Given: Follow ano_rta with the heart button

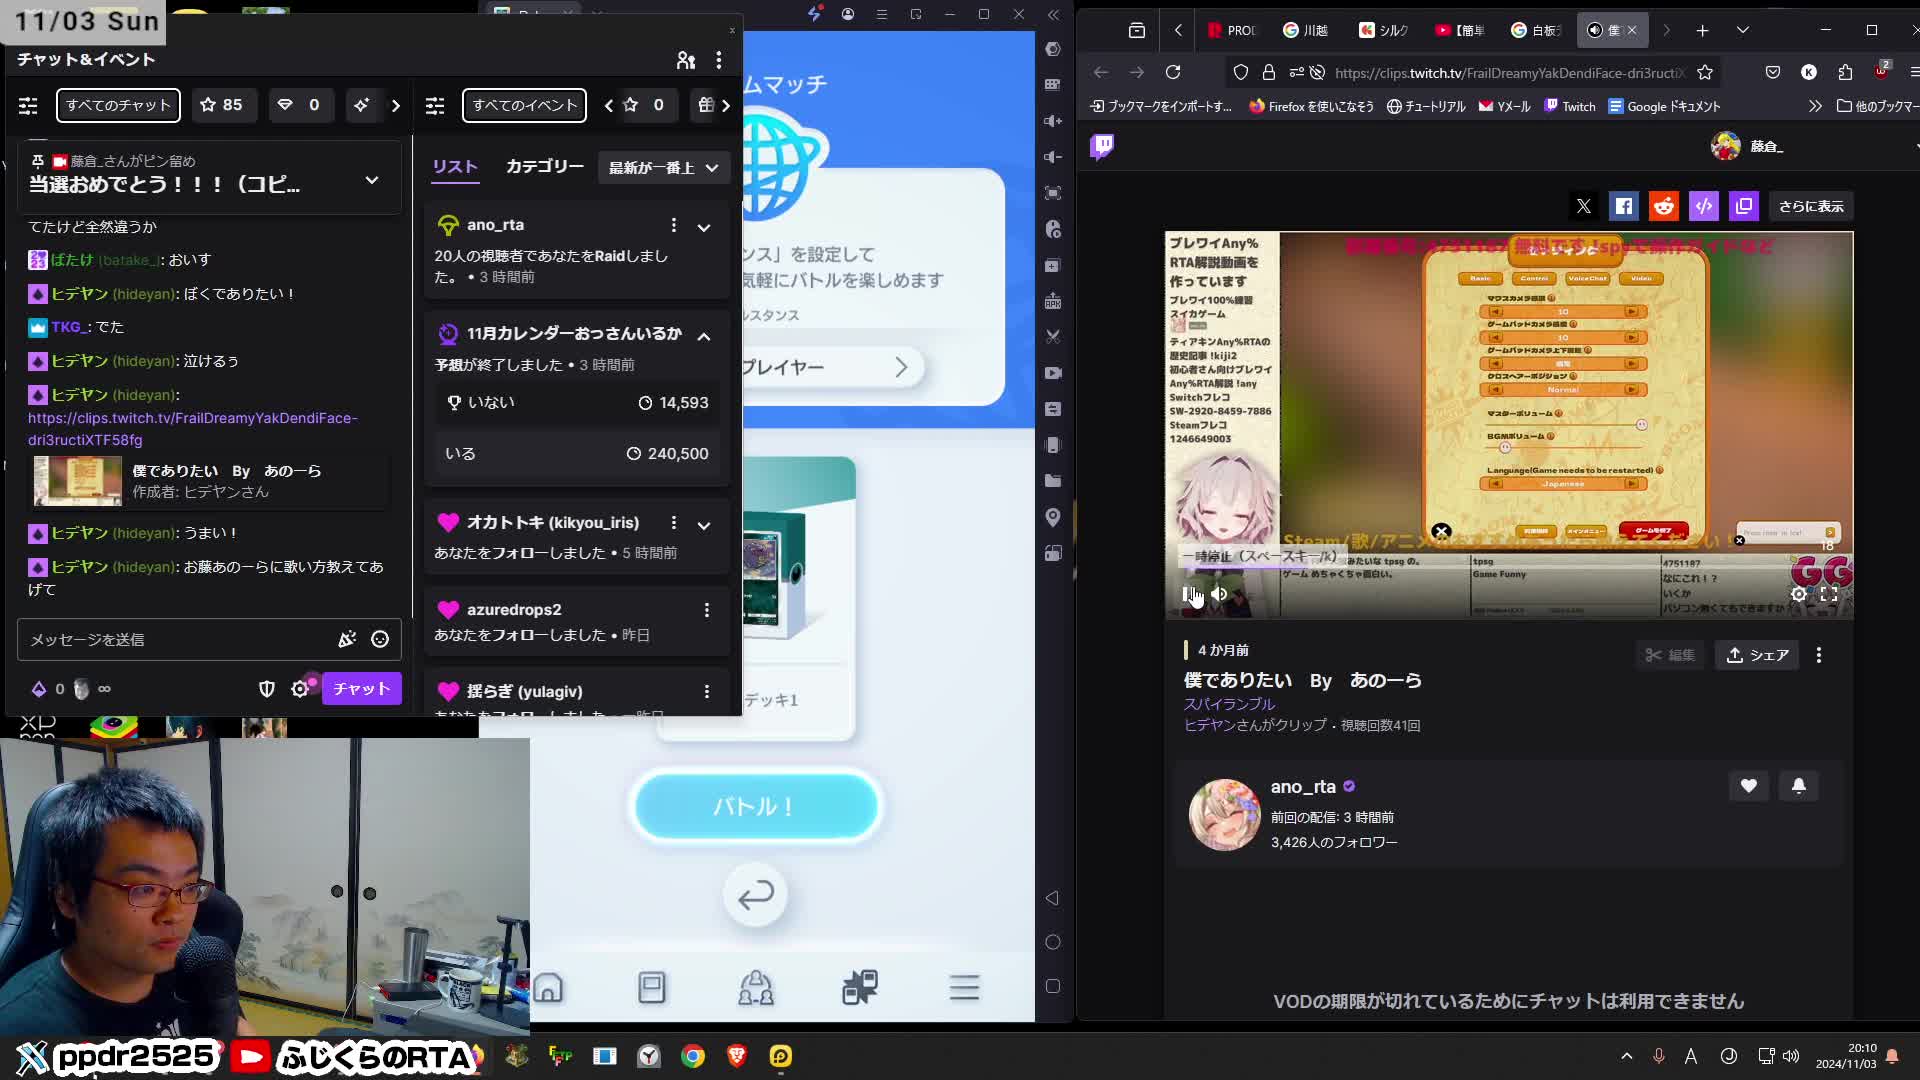Looking at the screenshot, I should (x=1748, y=786).
